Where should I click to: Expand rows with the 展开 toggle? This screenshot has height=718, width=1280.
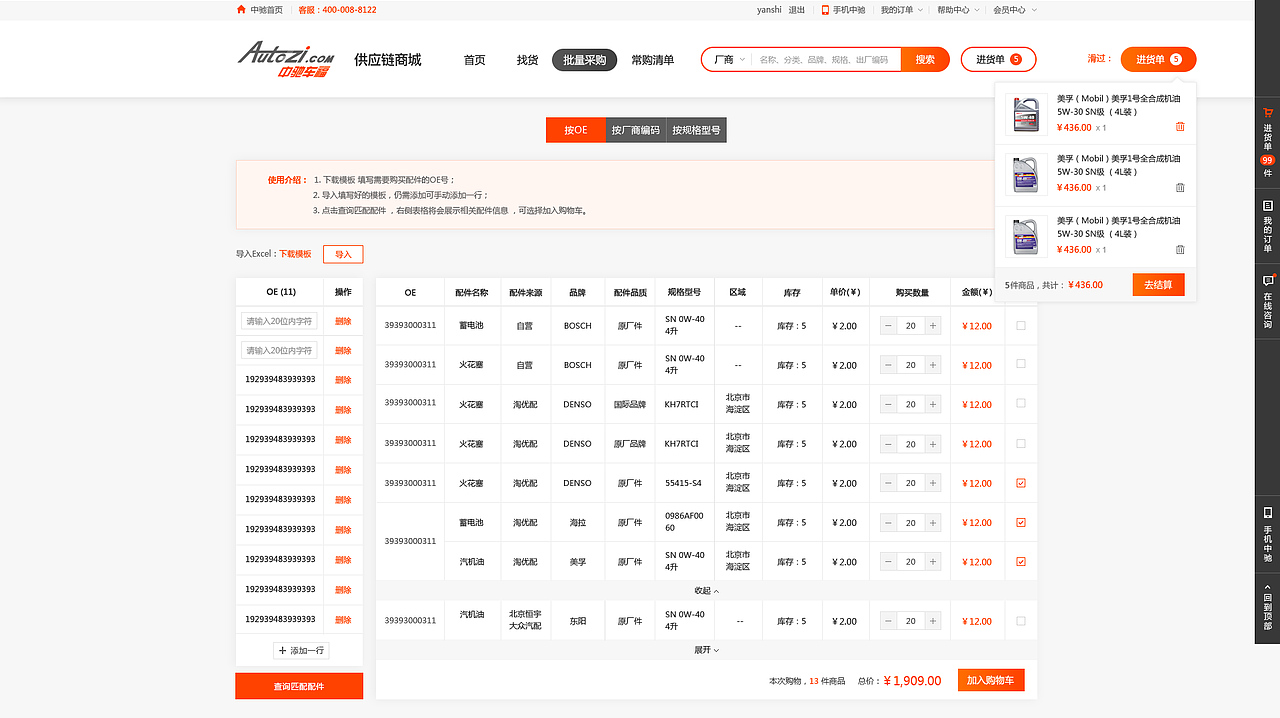706,650
